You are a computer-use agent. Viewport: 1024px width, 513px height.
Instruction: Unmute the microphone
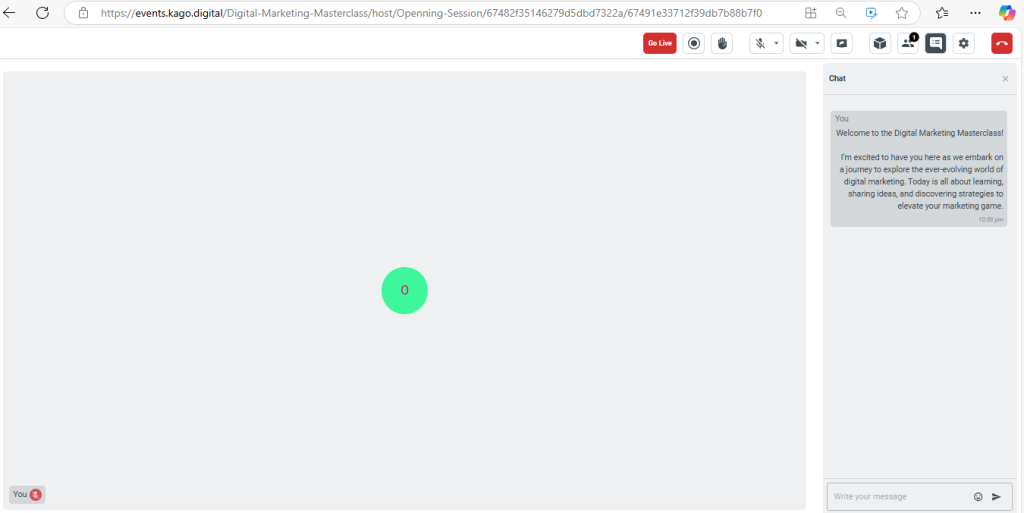coord(760,43)
